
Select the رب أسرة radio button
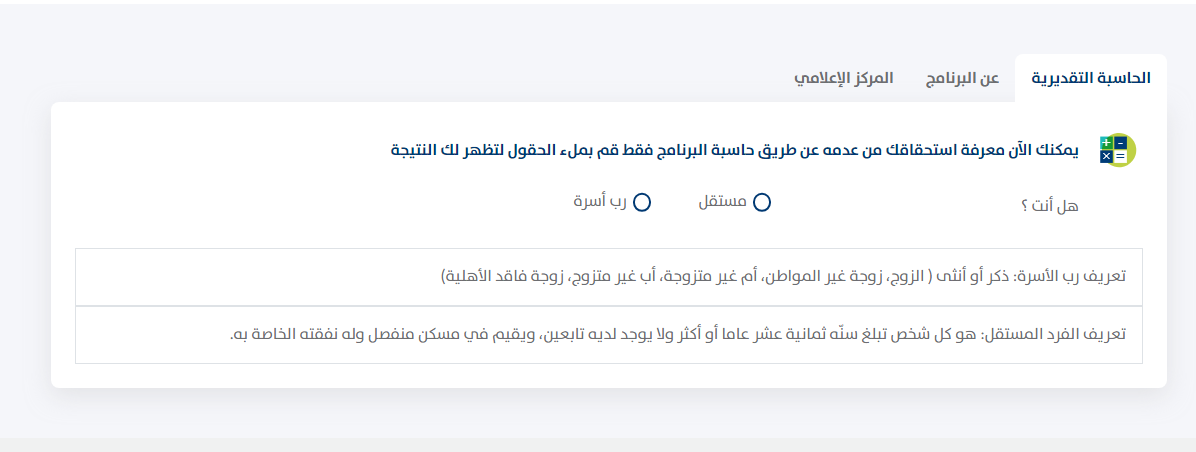[641, 203]
